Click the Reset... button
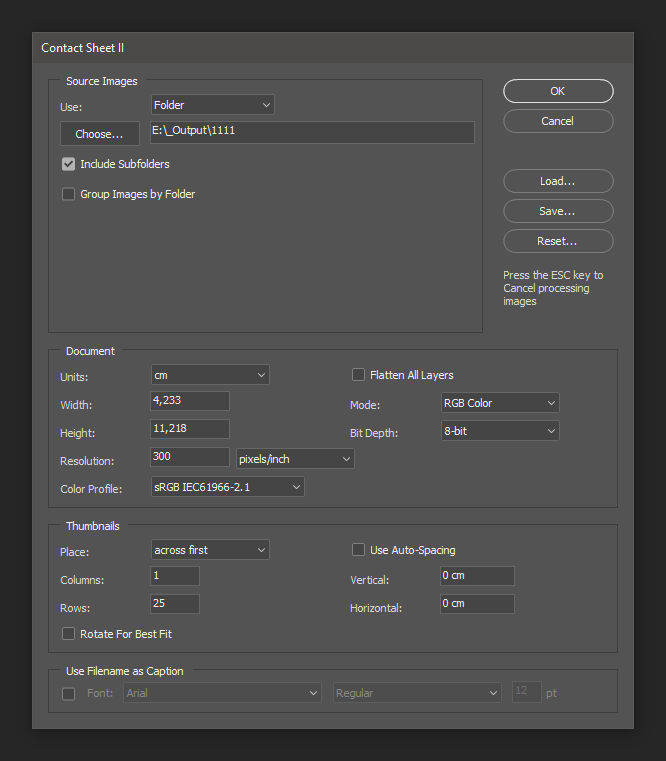 pos(557,241)
